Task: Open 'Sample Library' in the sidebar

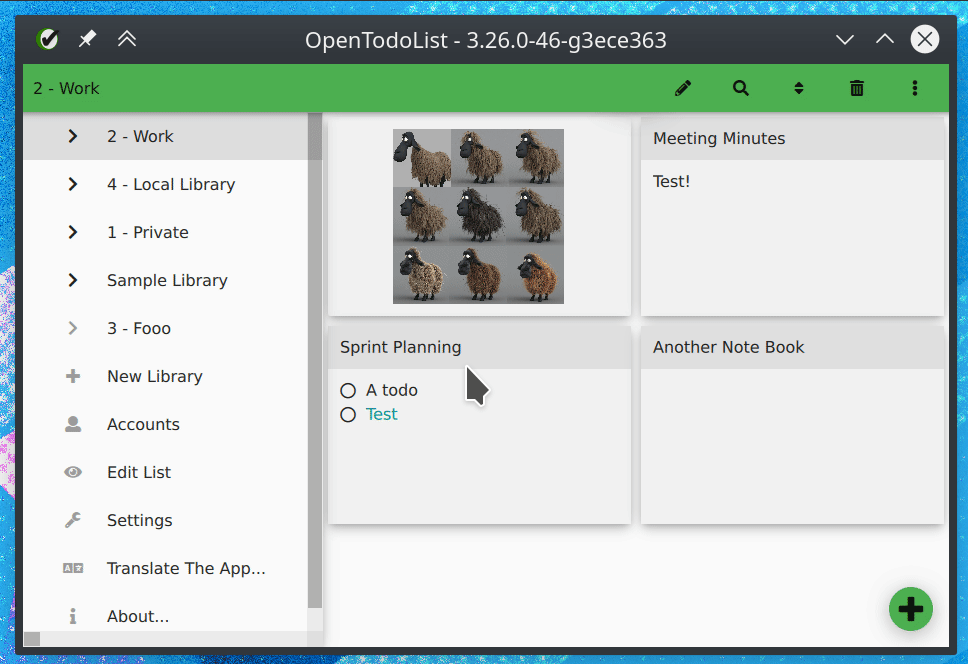Action: pyautogui.click(x=165, y=280)
